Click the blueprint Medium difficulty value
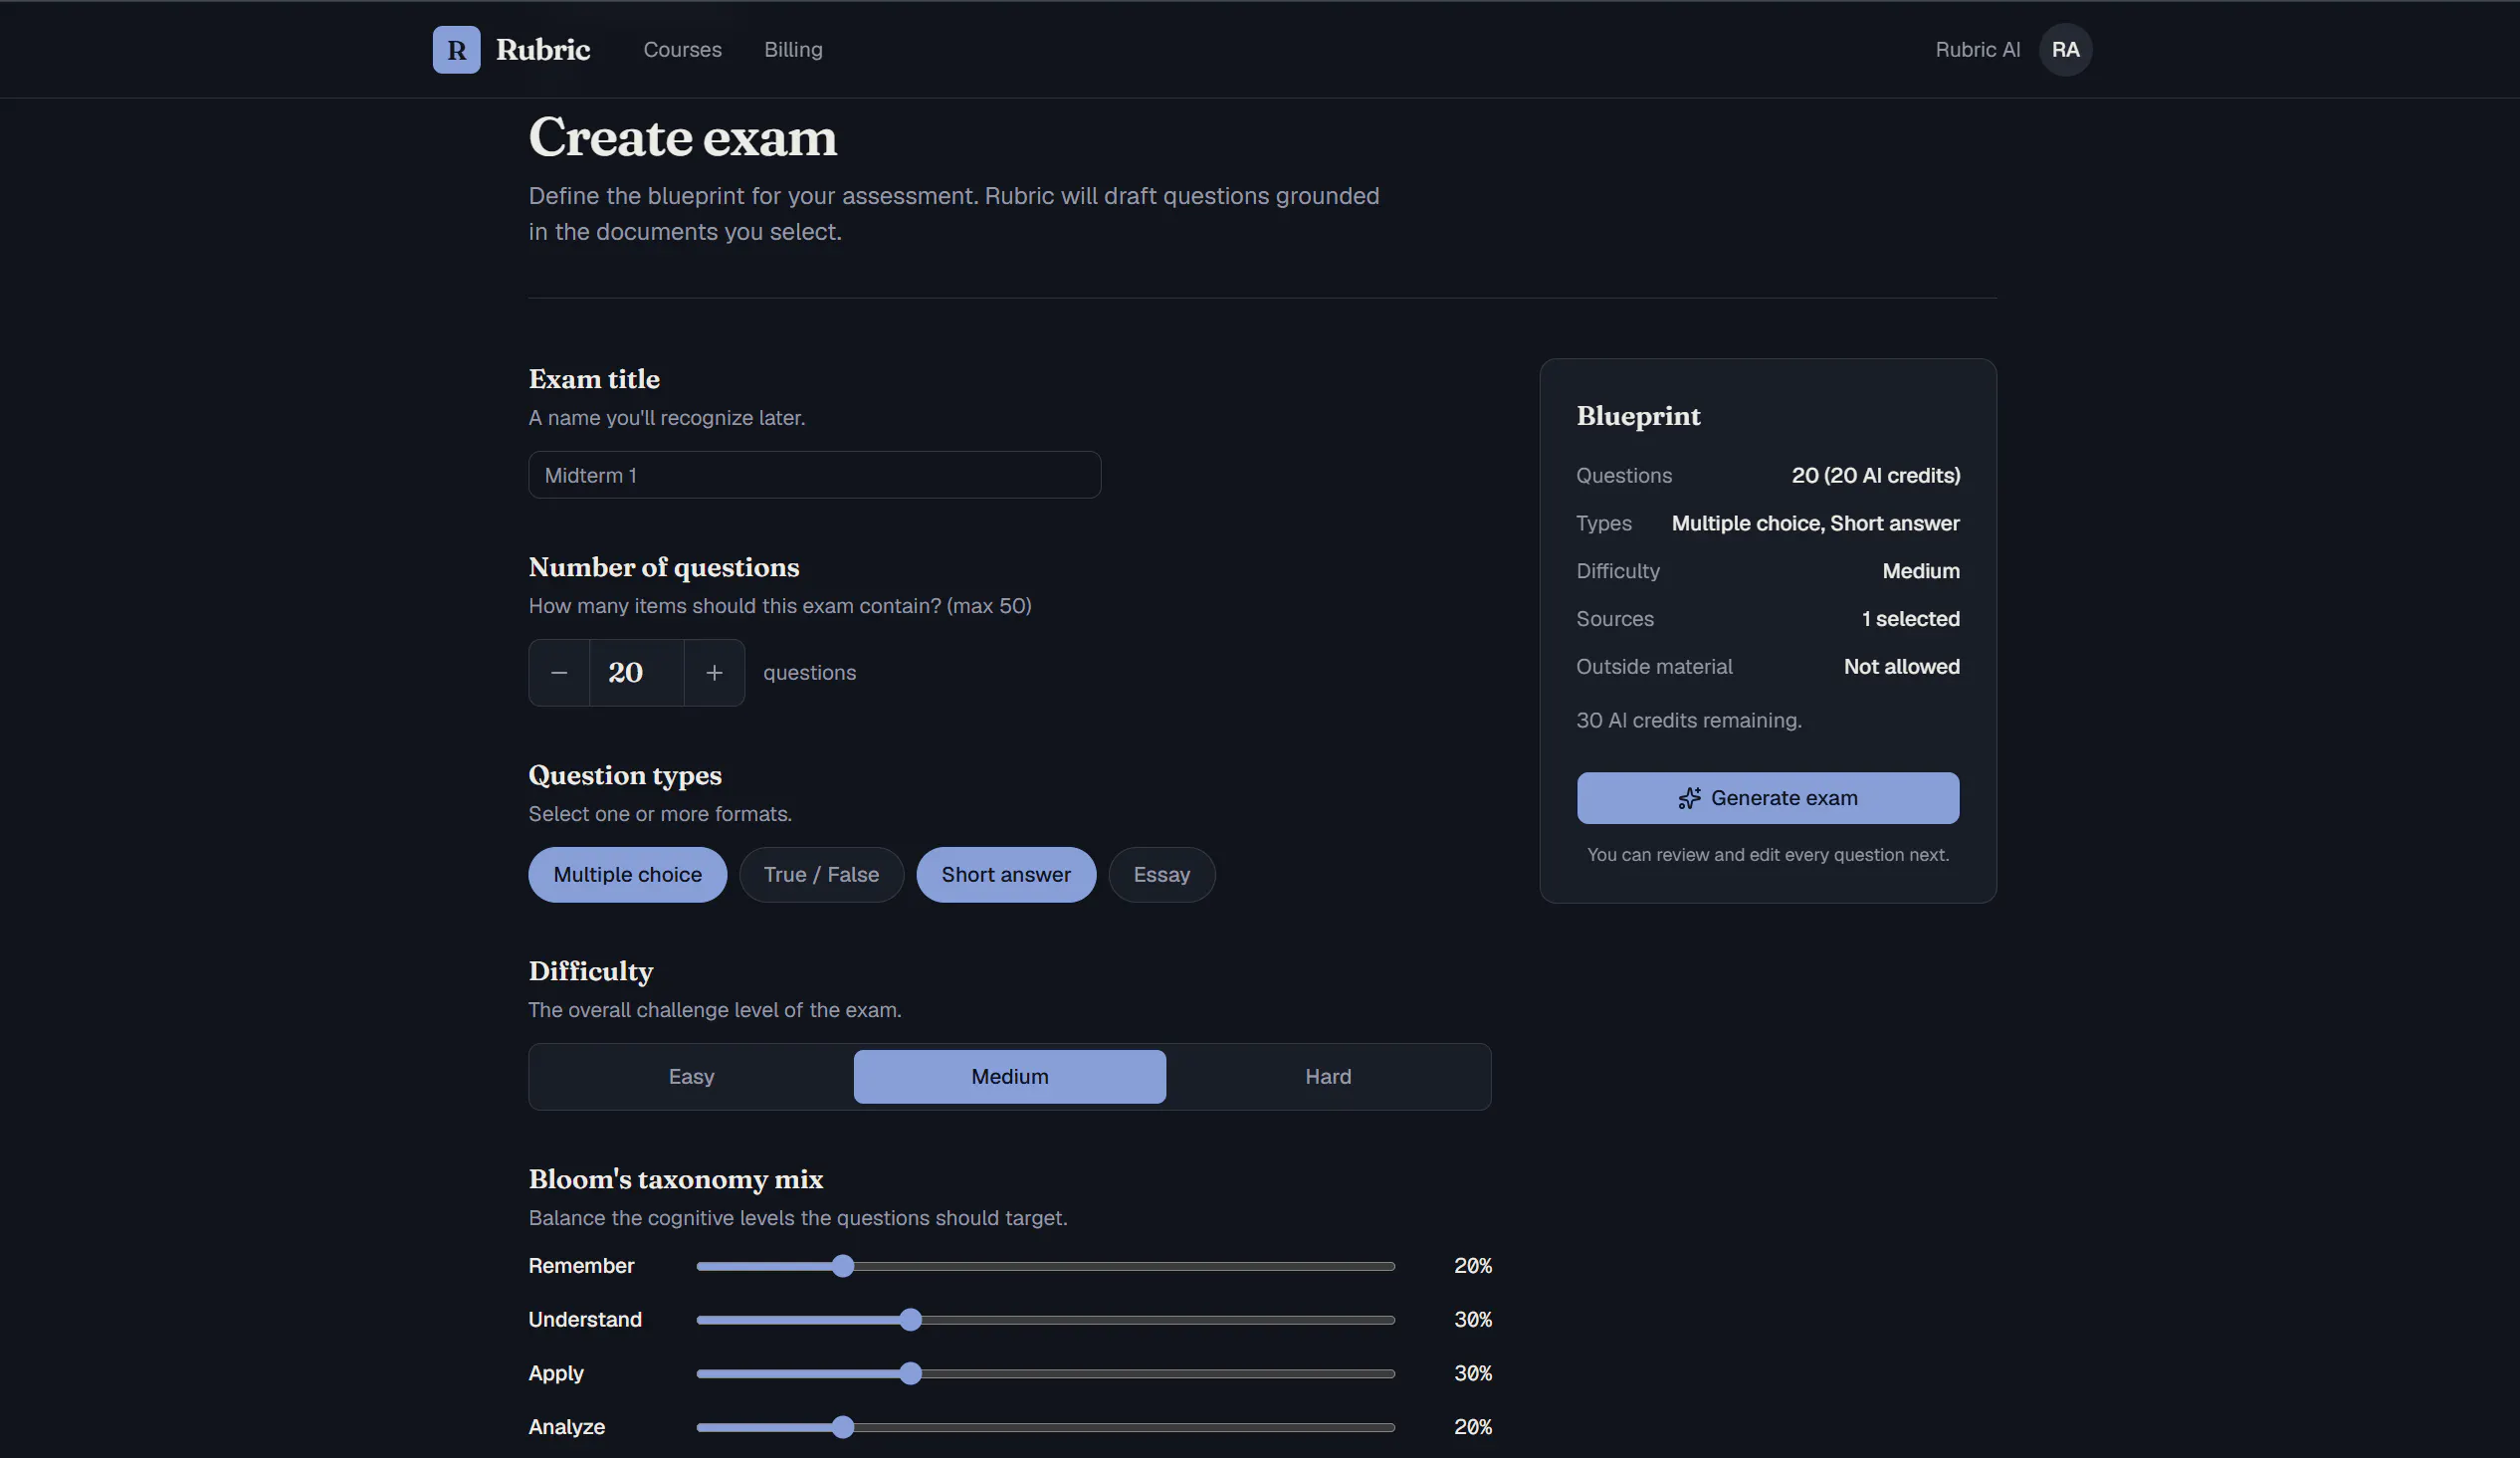This screenshot has width=2520, height=1458. click(1920, 571)
